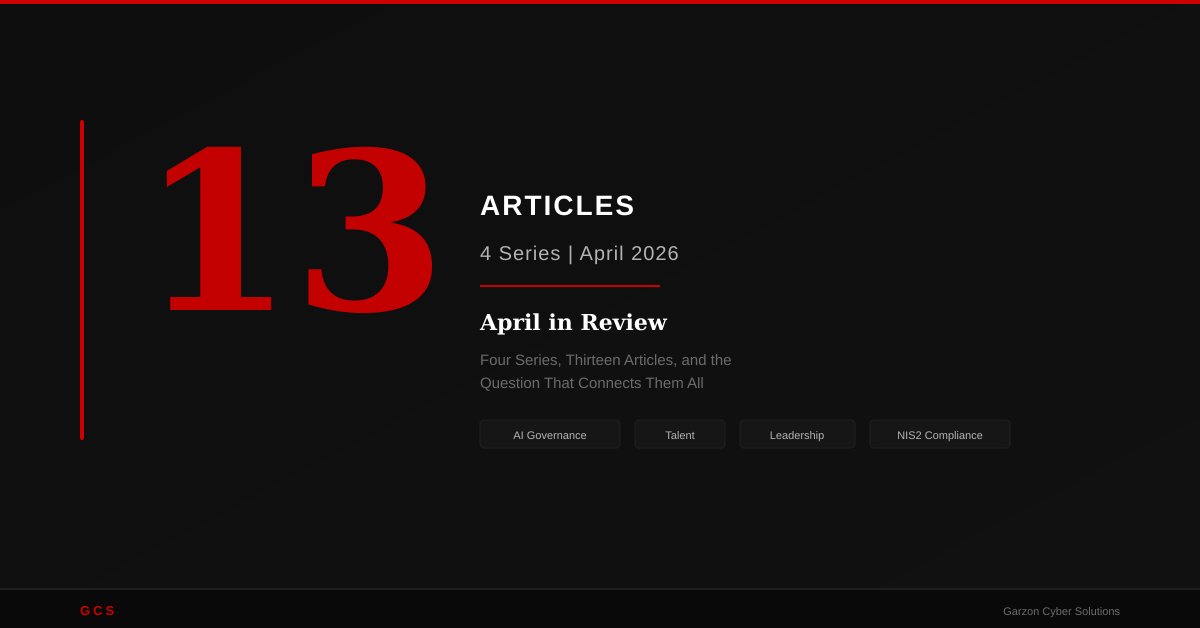
Task: Click the '4 Series | April 2026' line
Action: [579, 254]
